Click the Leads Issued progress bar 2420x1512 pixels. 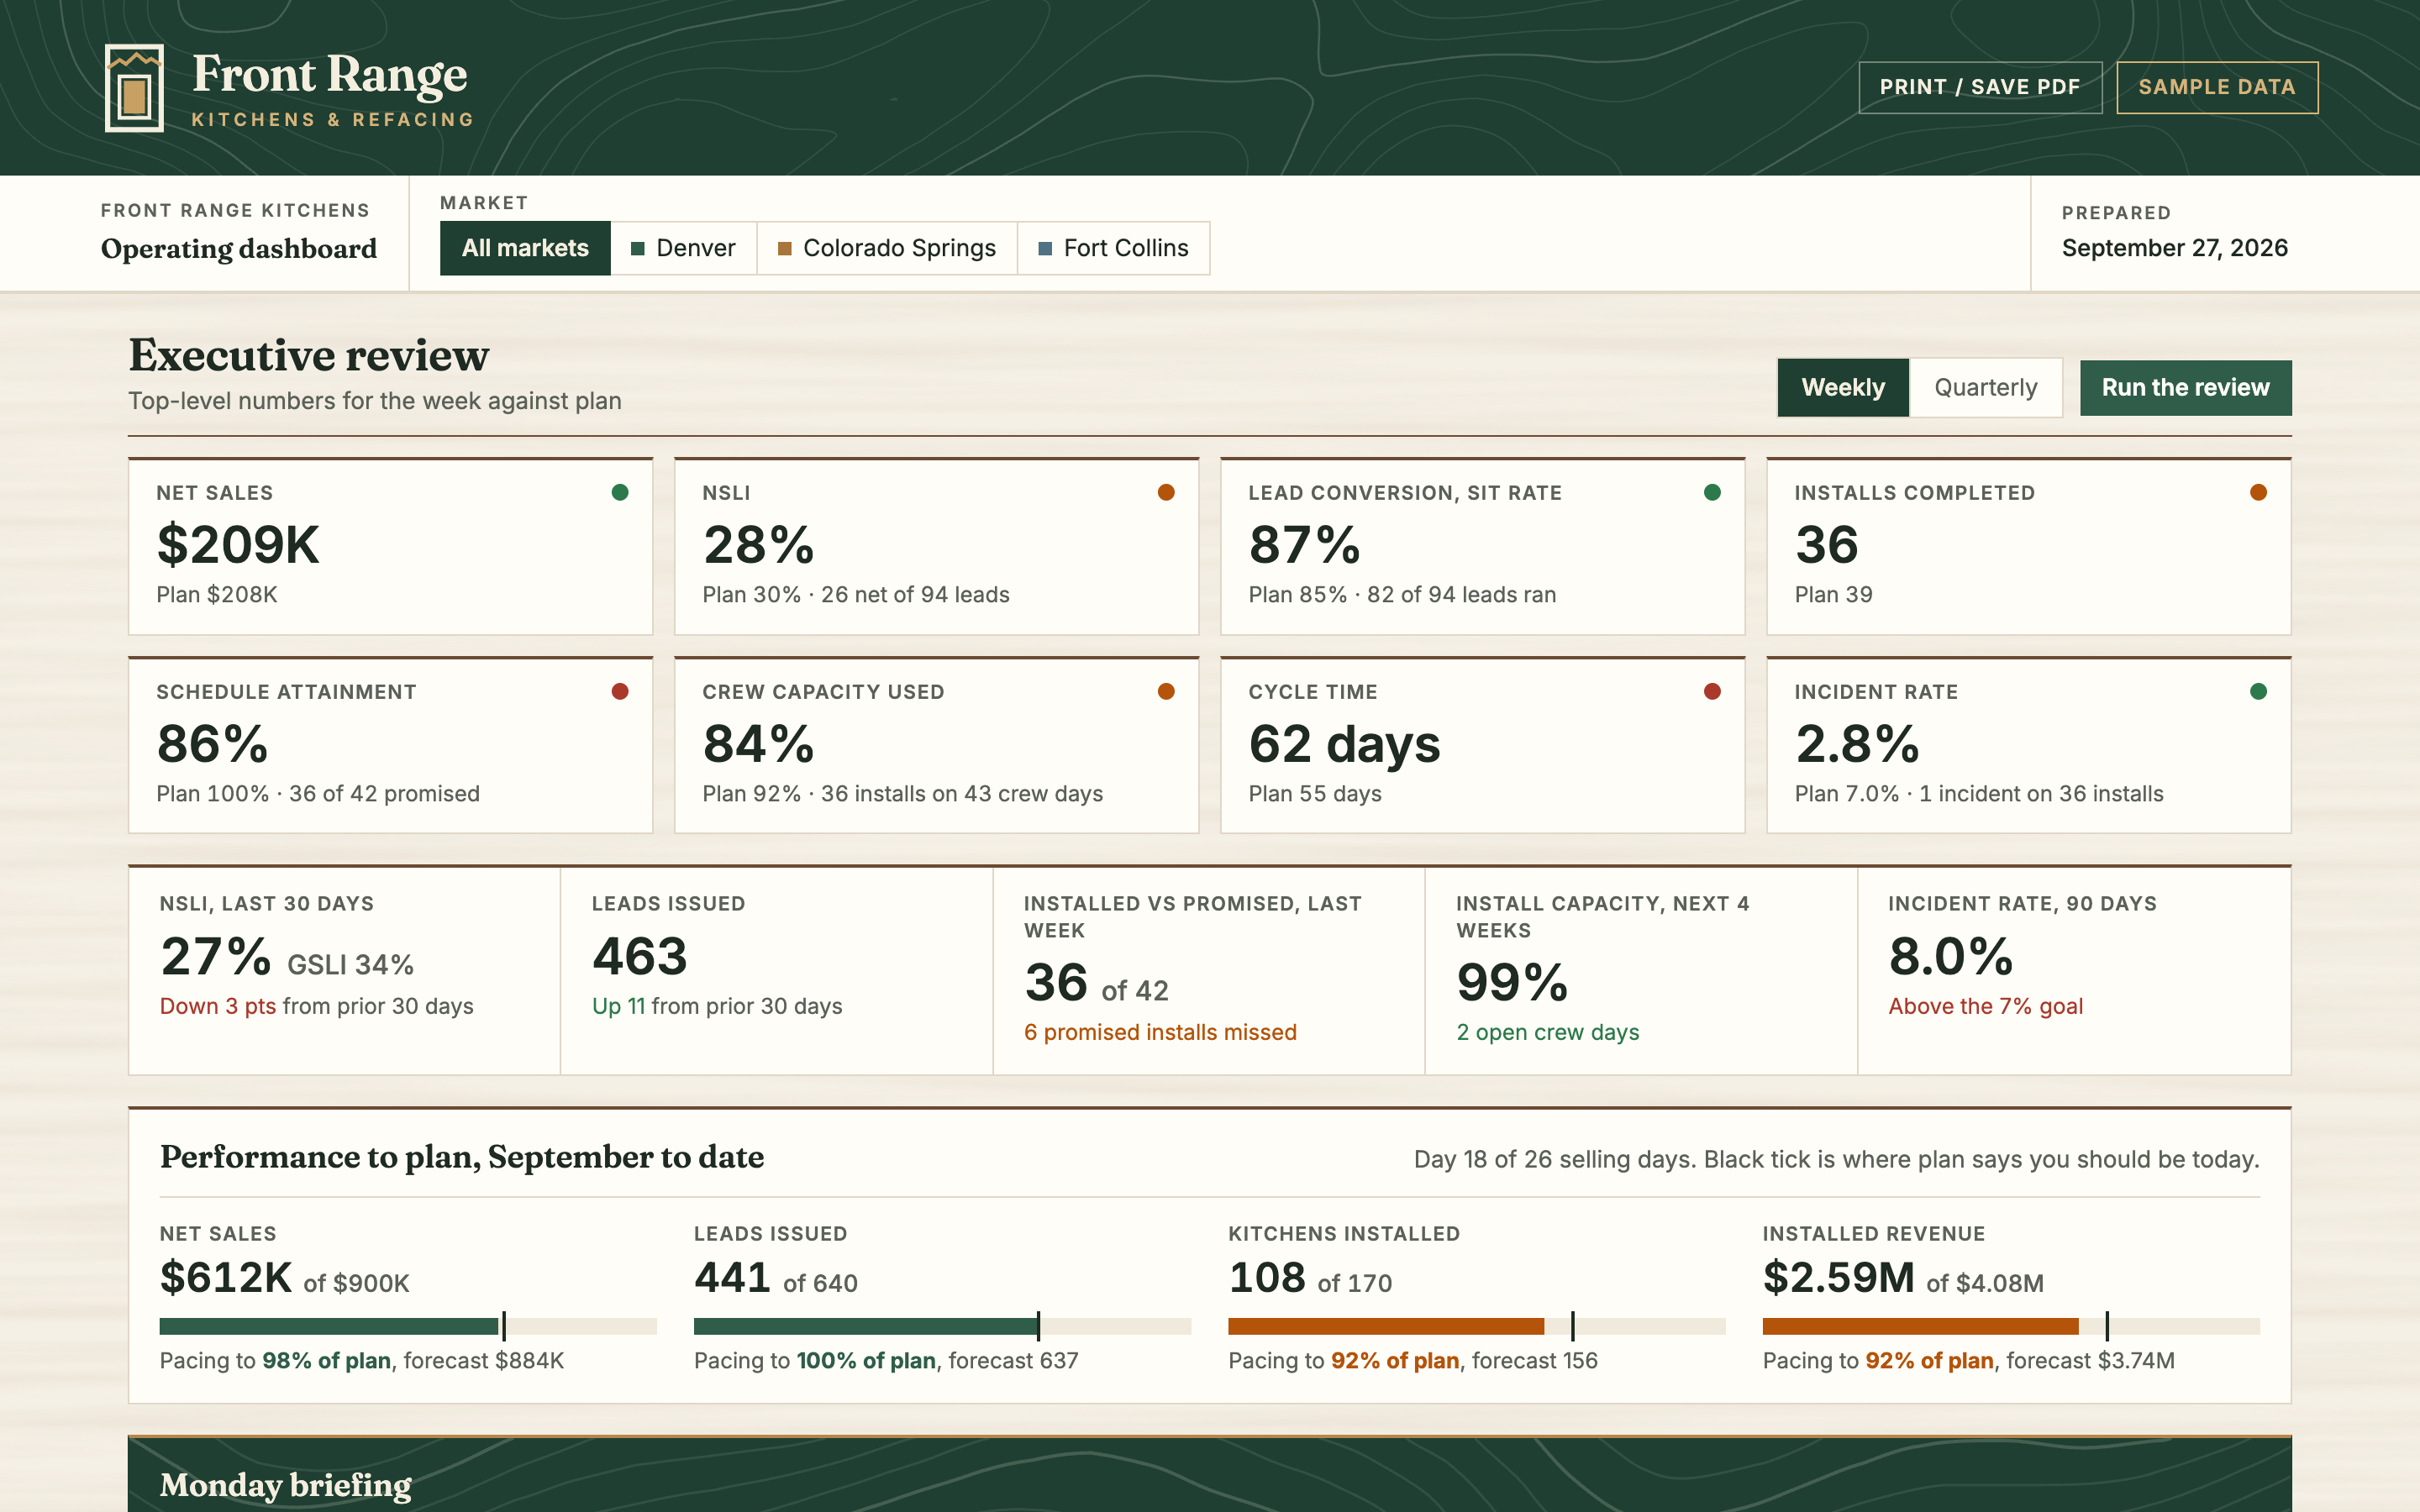pos(942,1327)
